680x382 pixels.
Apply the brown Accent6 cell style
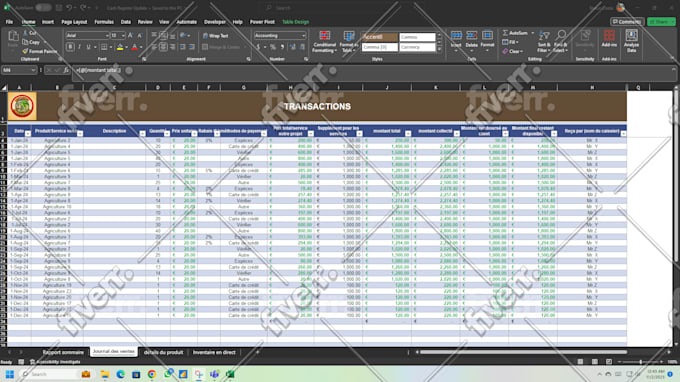pyautogui.click(x=379, y=37)
